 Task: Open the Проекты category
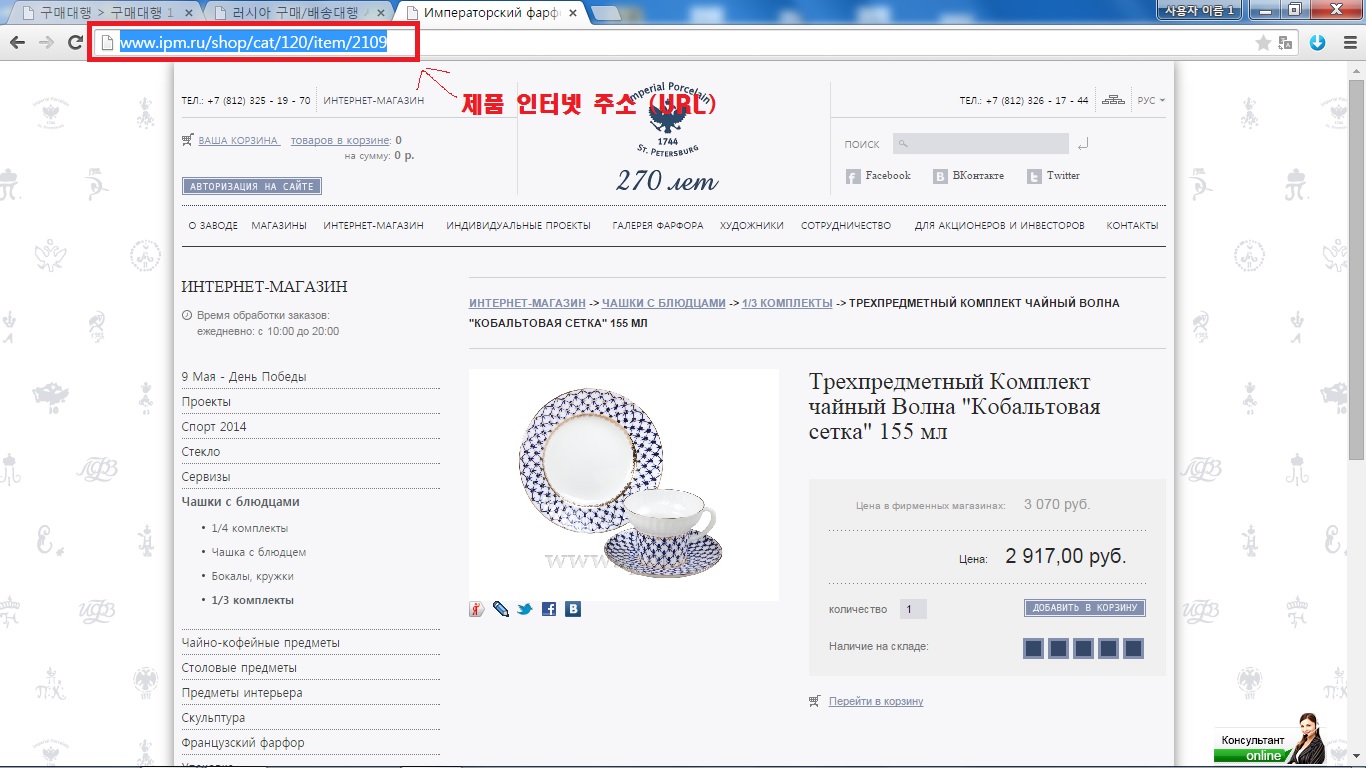tap(206, 402)
